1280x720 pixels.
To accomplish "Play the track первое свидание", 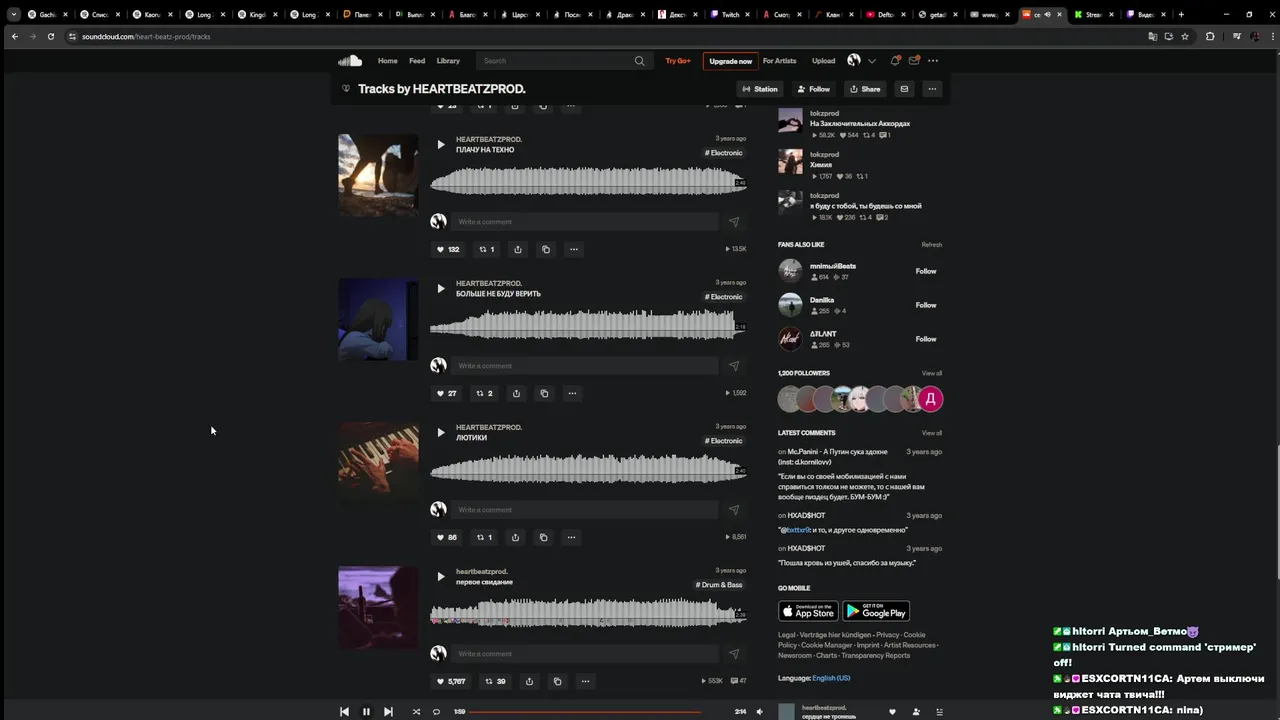I will pos(440,577).
